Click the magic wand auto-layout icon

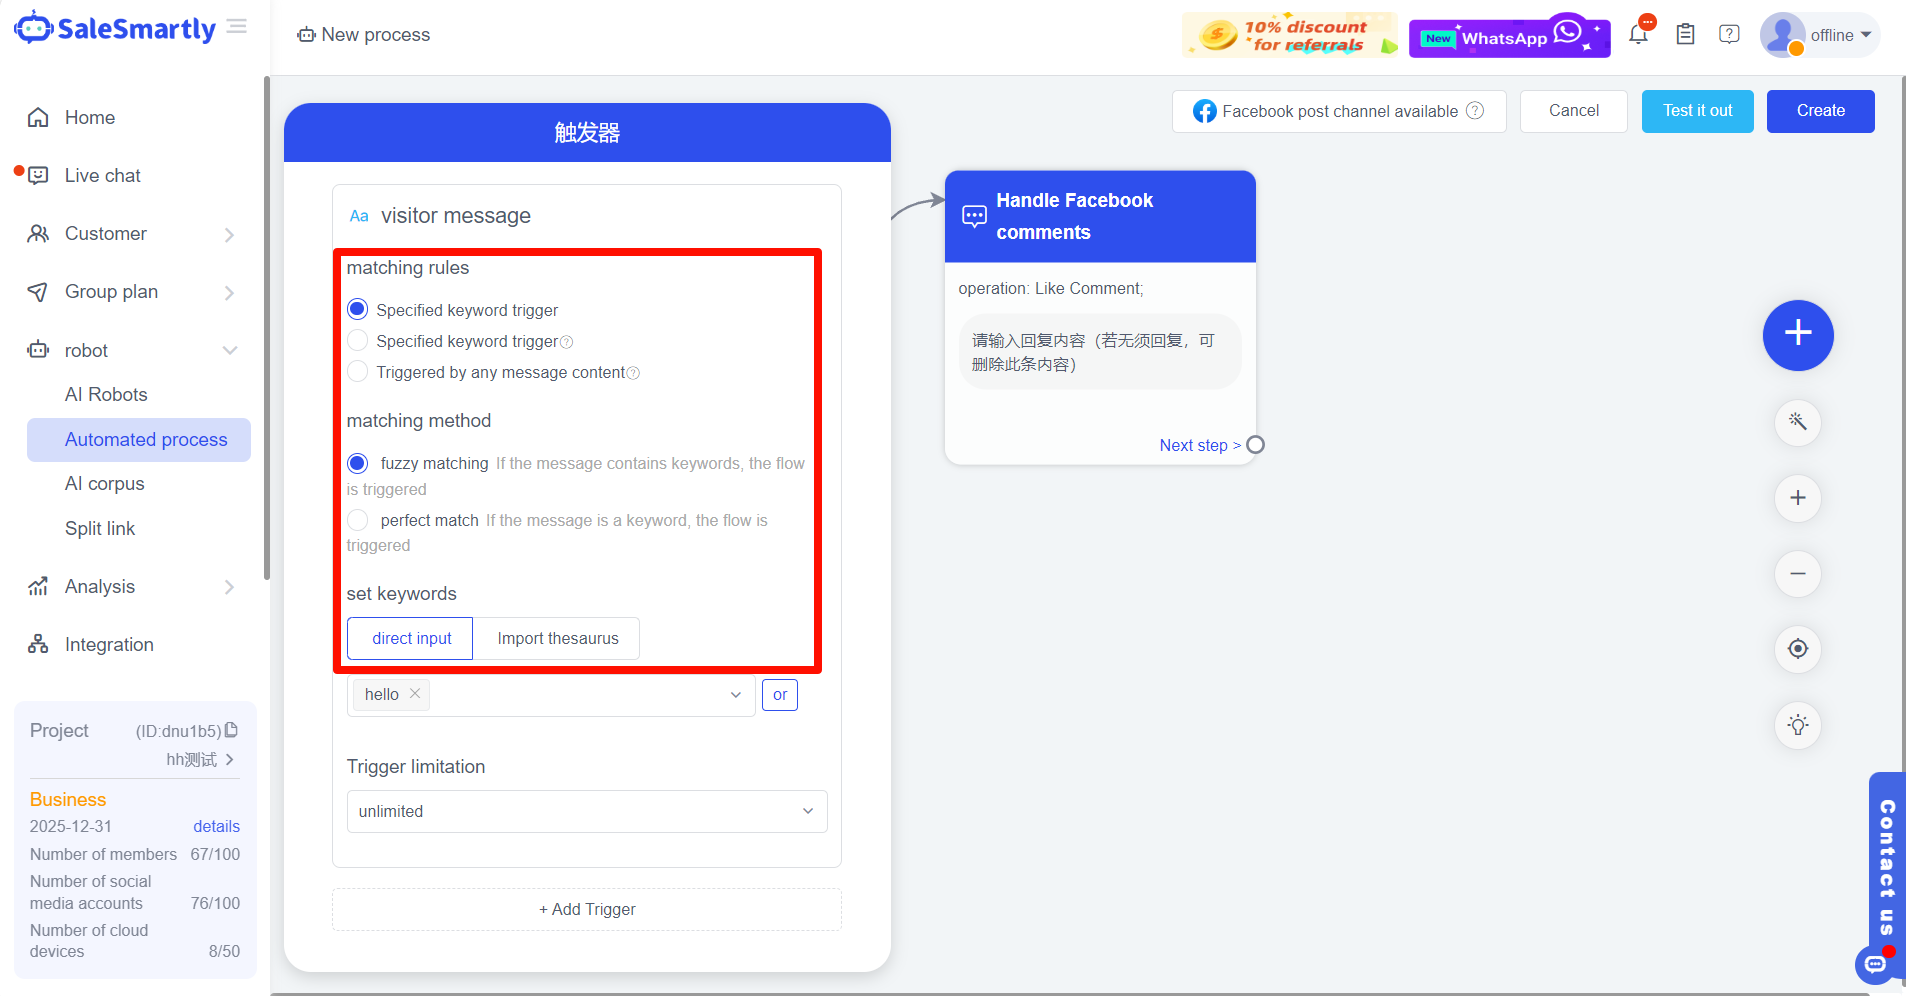(1798, 422)
